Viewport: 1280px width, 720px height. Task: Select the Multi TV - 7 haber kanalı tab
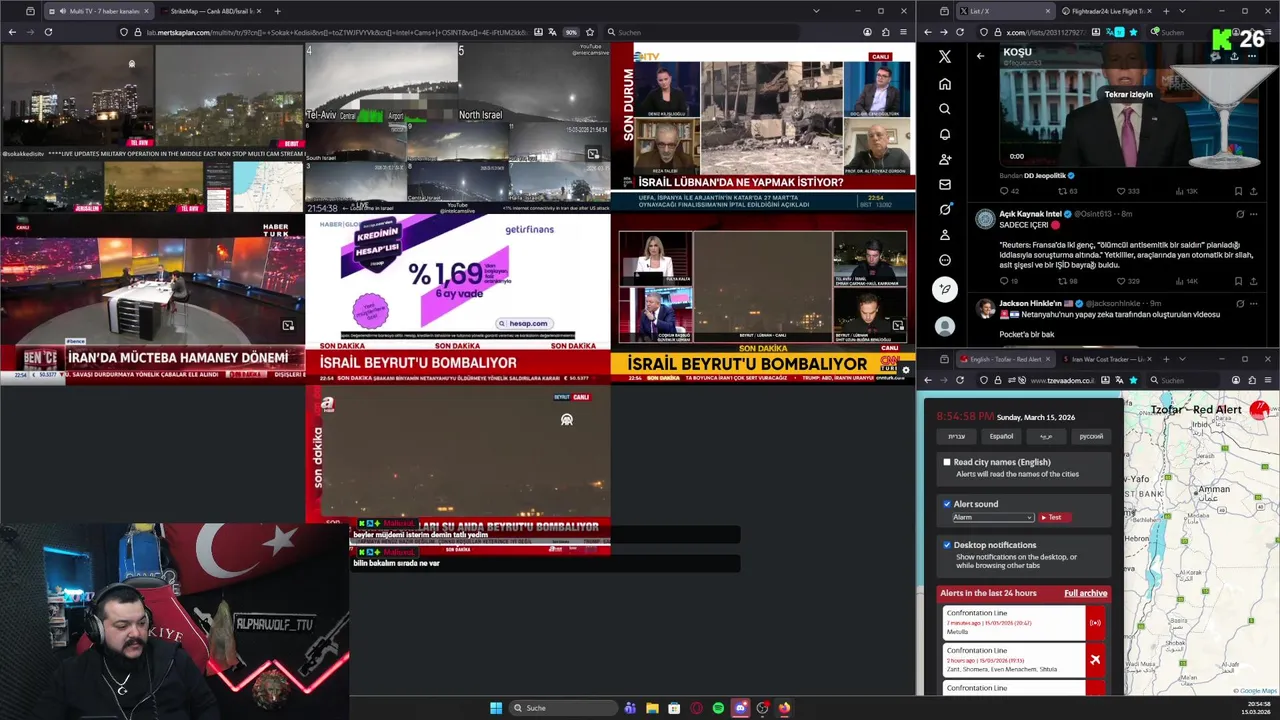click(x=98, y=11)
